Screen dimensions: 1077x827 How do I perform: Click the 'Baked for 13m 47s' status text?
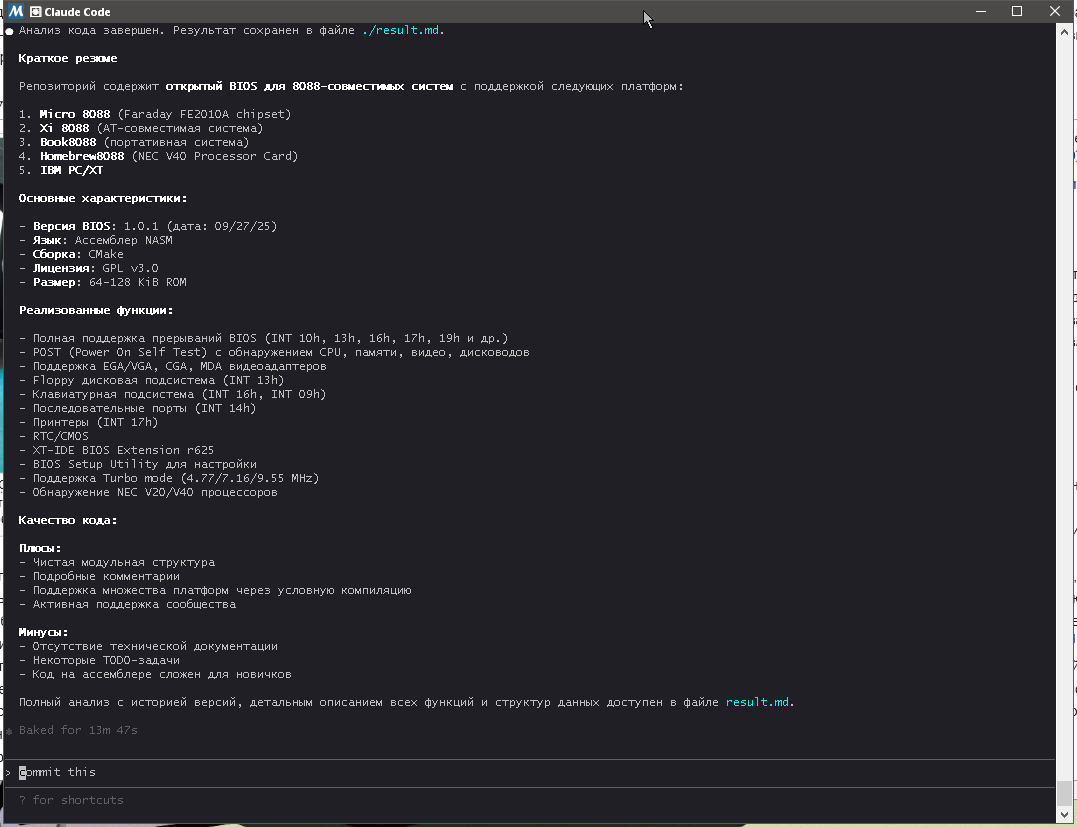(x=78, y=730)
